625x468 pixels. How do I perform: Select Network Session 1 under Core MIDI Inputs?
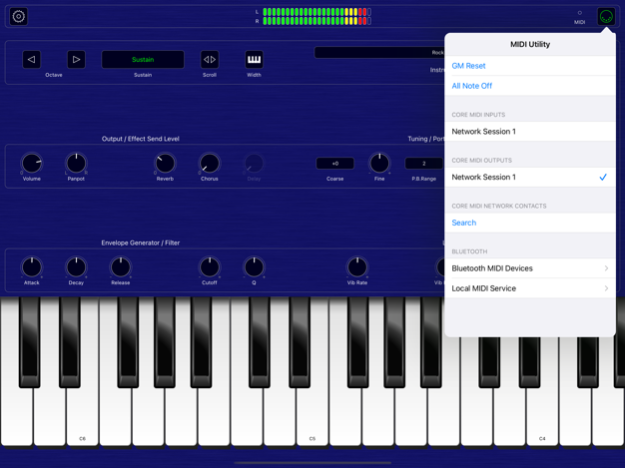pos(530,132)
